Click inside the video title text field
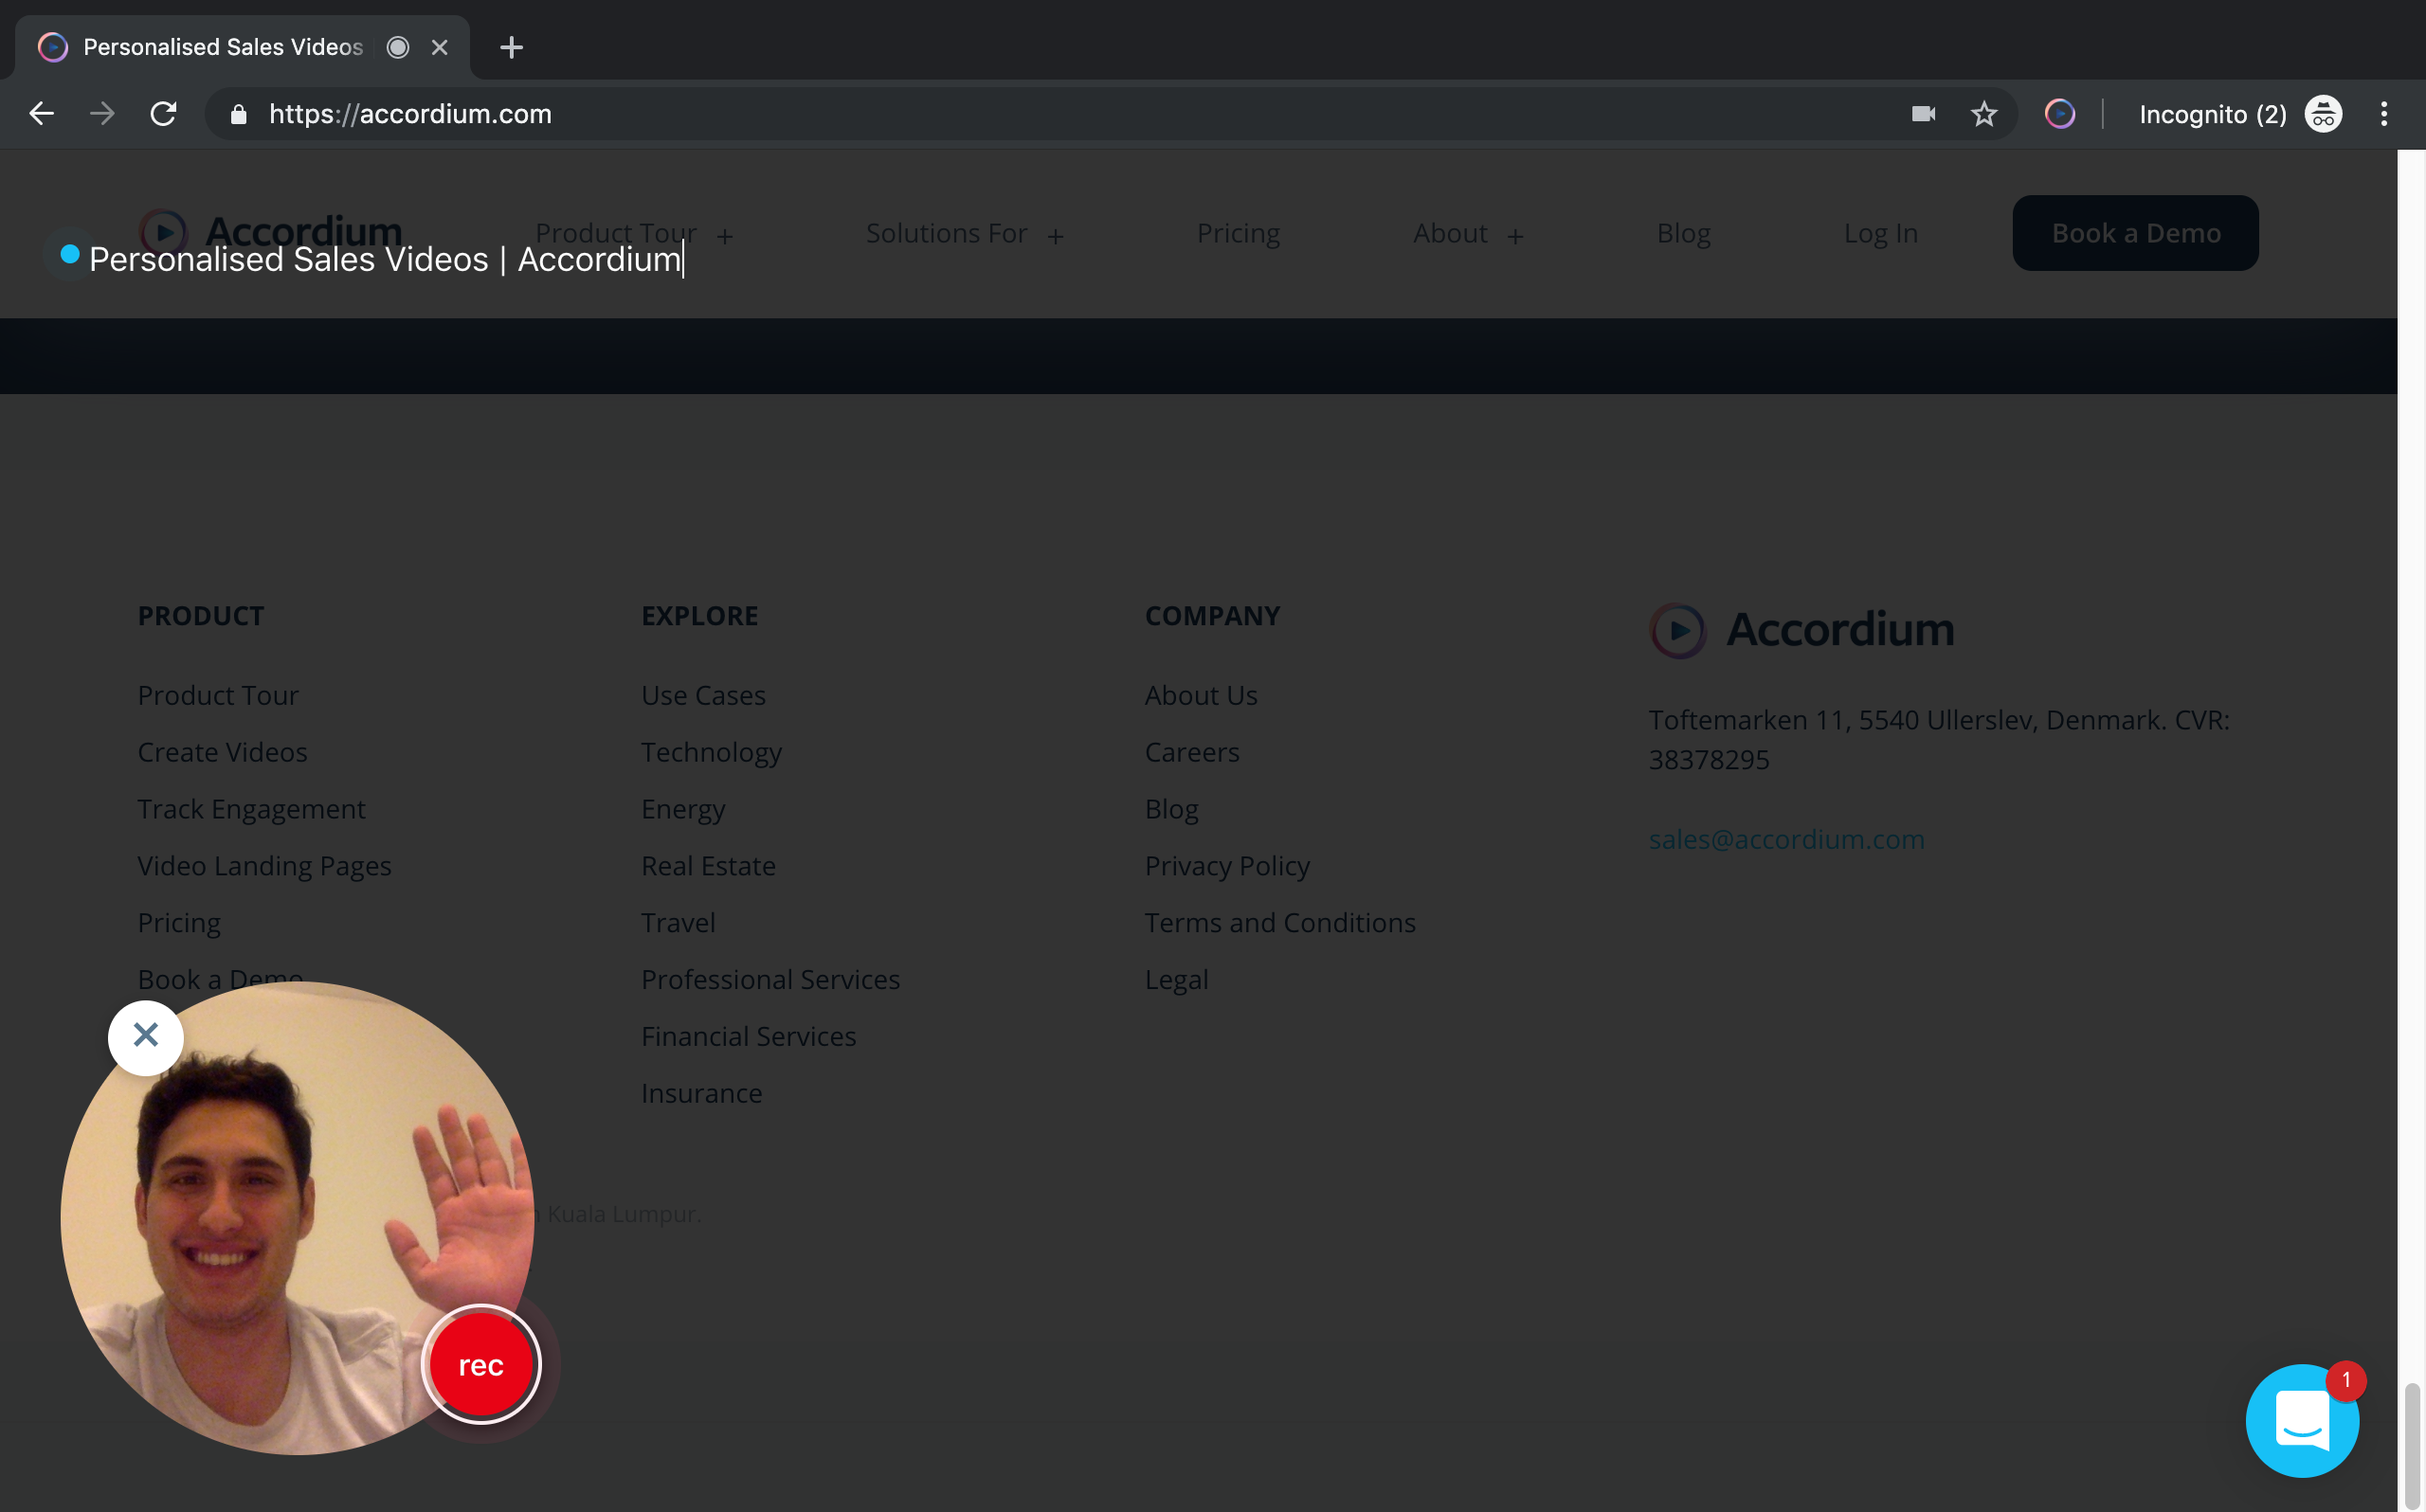2426x1512 pixels. [386, 259]
